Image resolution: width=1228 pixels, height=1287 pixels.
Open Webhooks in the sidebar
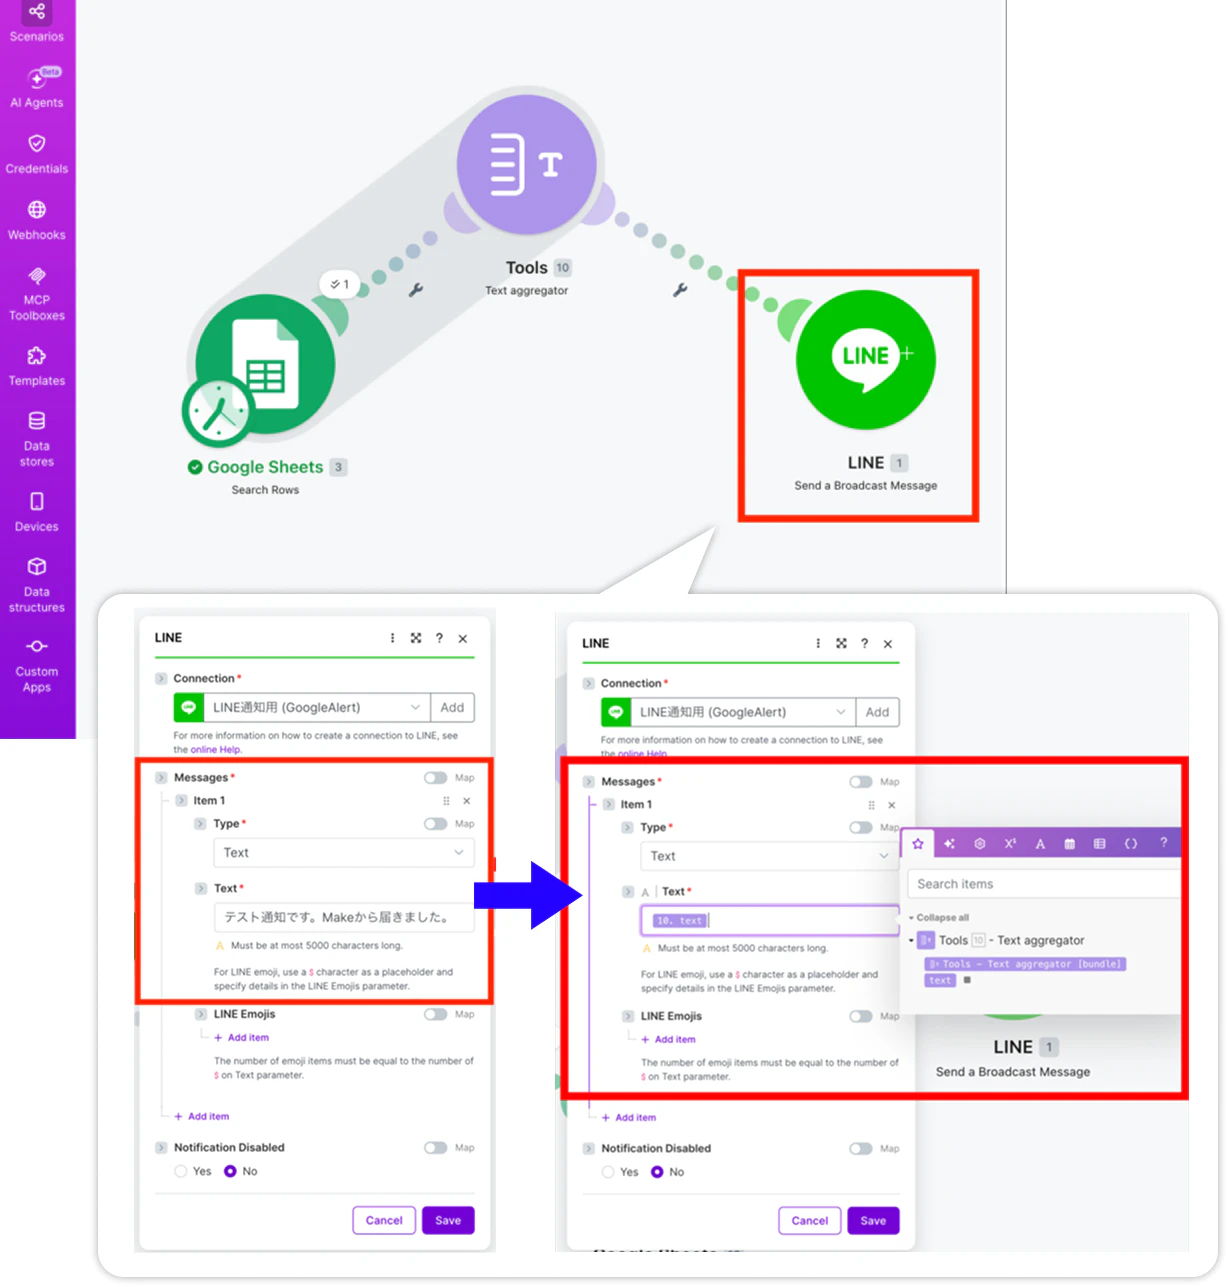[37, 221]
